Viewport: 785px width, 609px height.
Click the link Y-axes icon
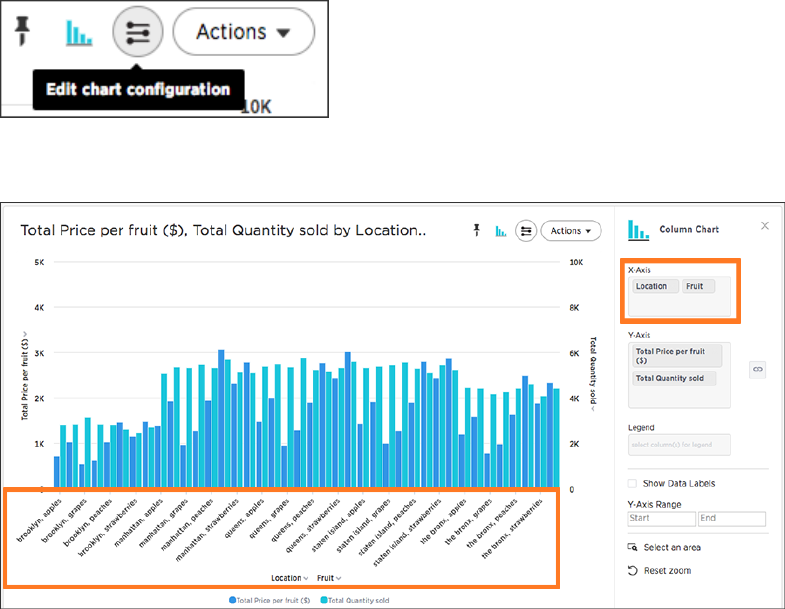(757, 370)
